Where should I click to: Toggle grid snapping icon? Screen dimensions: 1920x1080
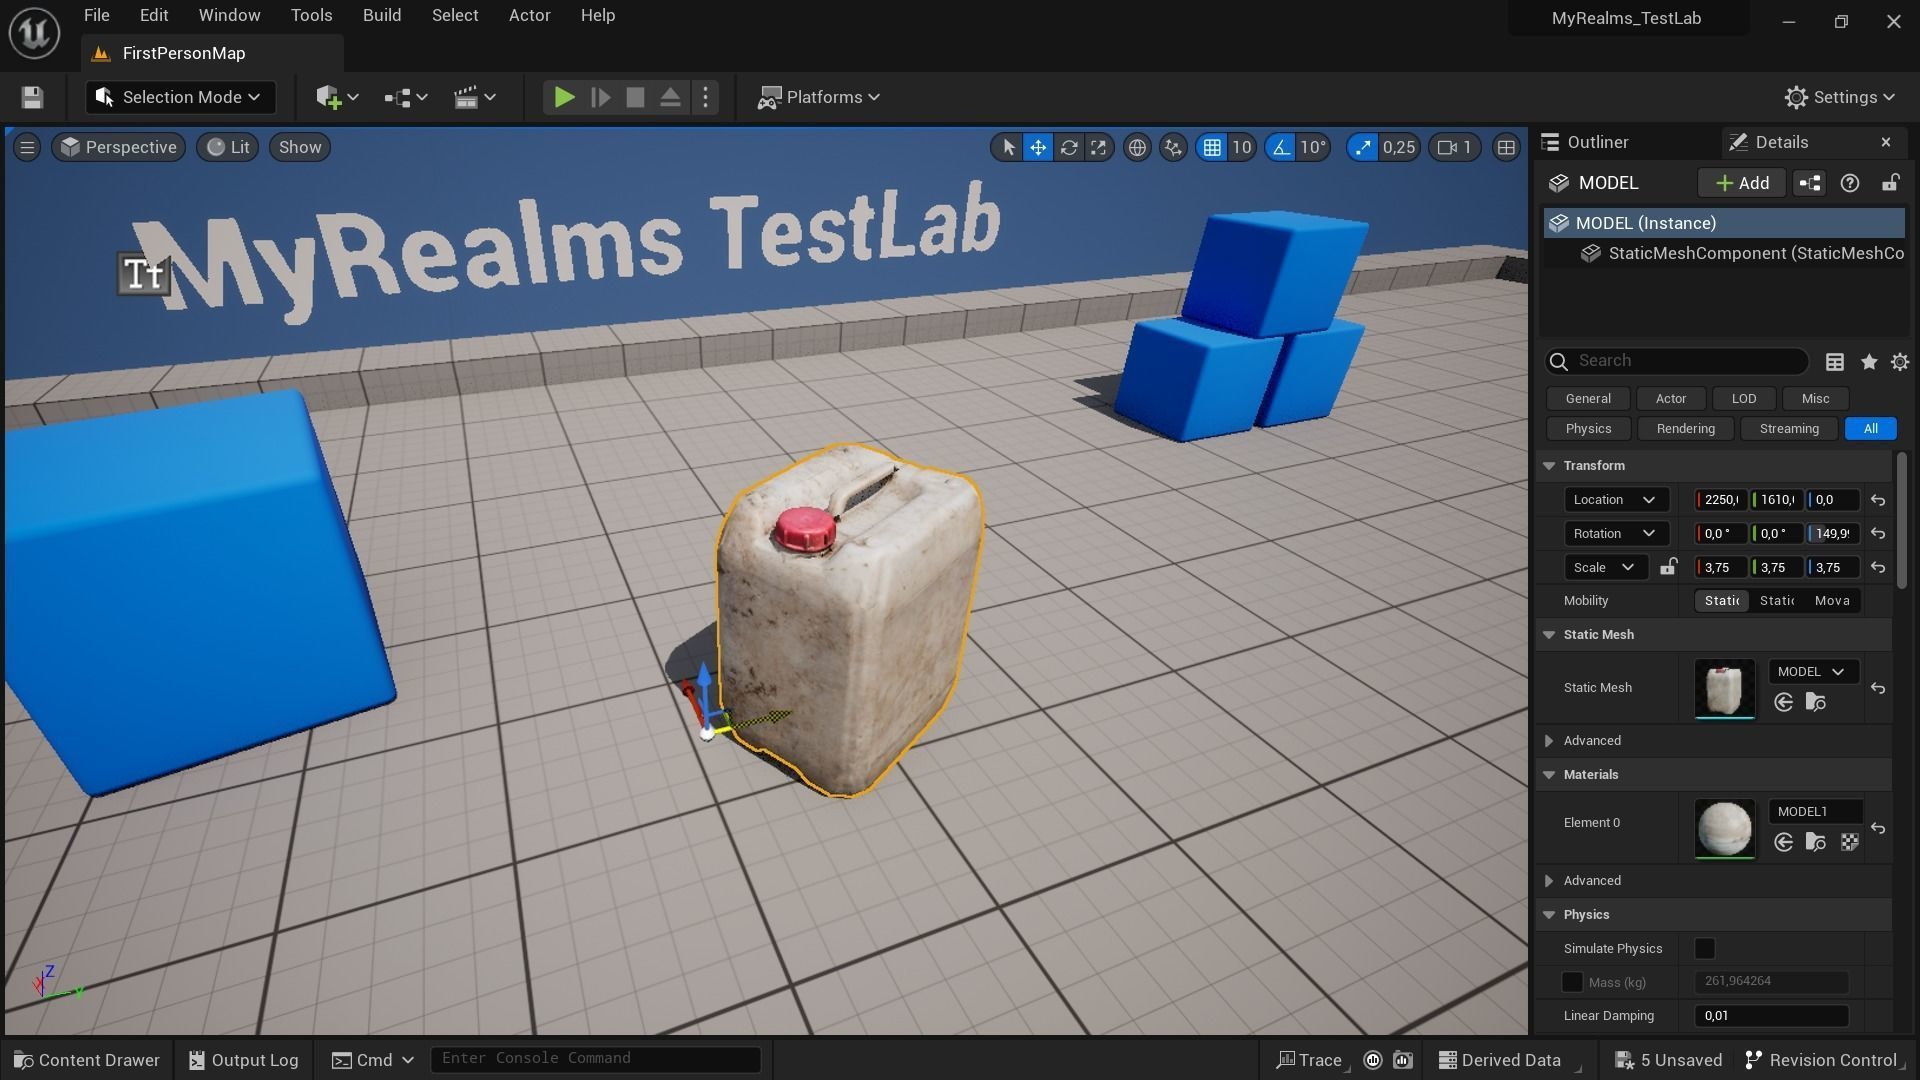(x=1212, y=148)
